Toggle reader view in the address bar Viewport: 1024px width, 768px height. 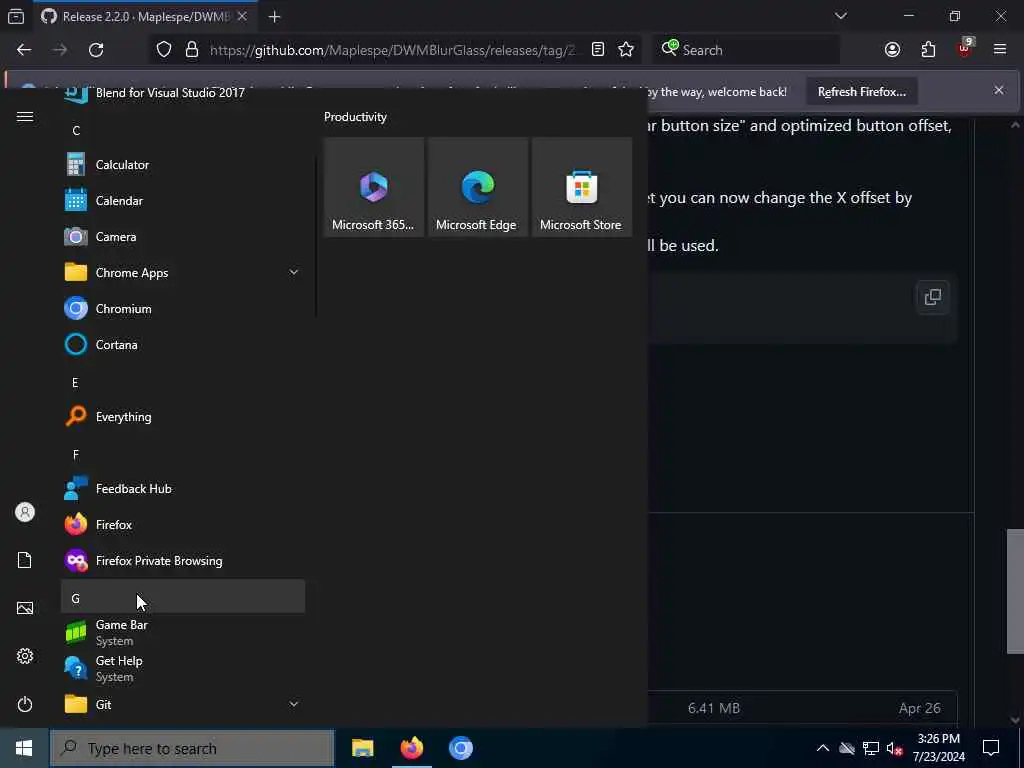pyautogui.click(x=598, y=50)
